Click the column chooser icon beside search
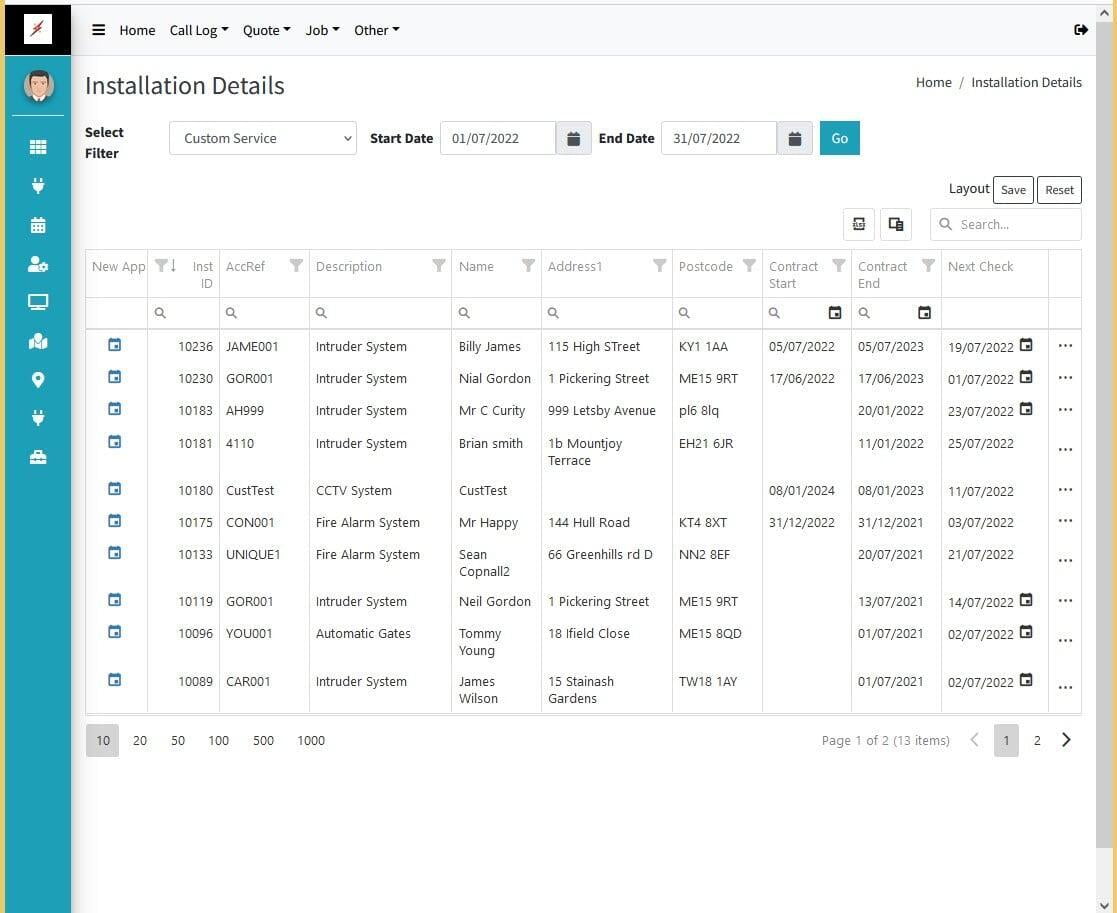 (x=896, y=224)
